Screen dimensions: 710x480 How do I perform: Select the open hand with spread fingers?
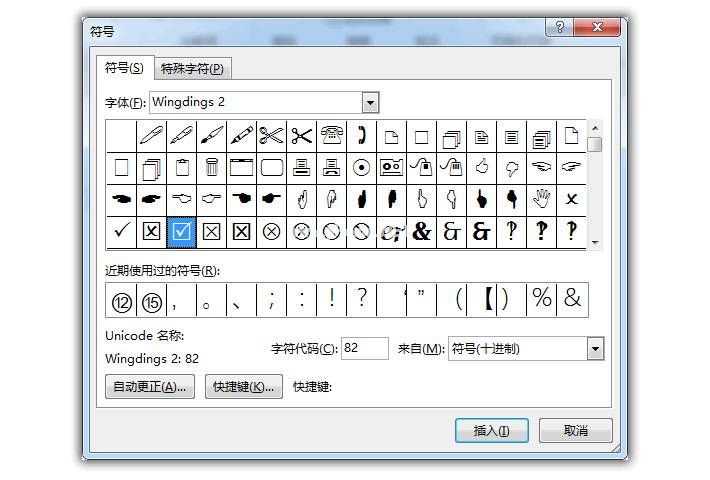coord(541,198)
